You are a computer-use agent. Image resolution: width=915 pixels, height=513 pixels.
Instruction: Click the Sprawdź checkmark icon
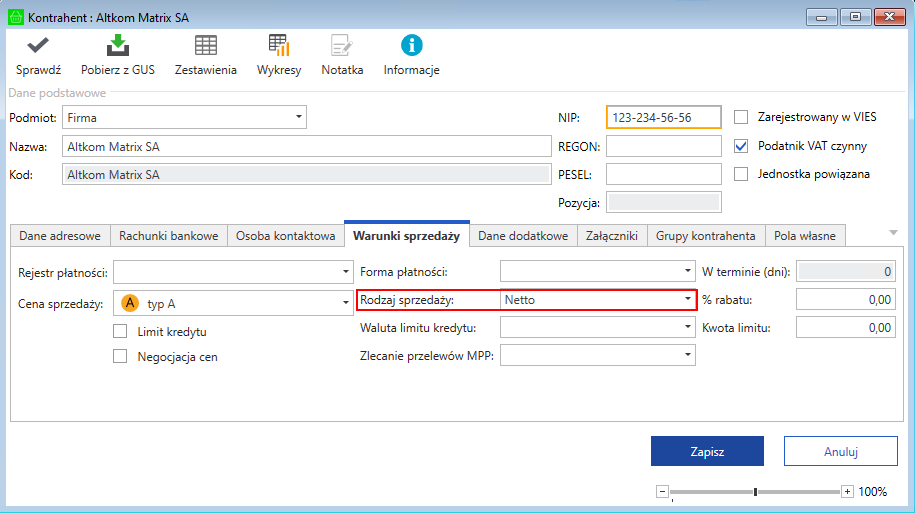point(38,45)
